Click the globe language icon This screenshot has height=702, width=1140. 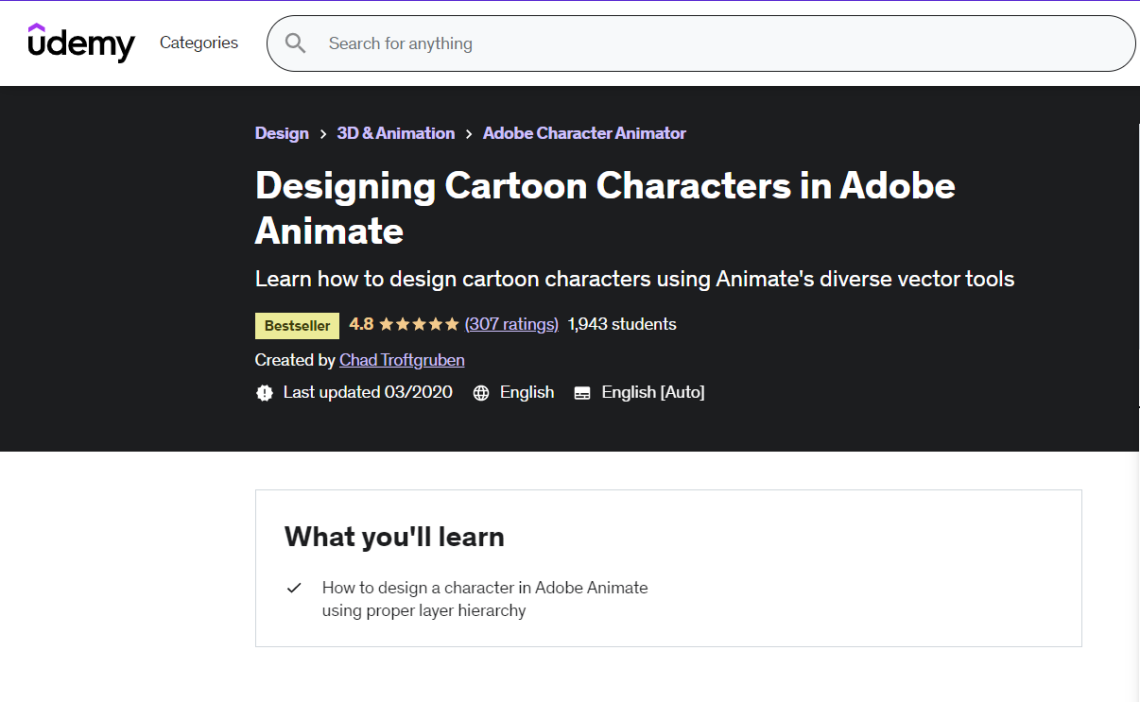[x=481, y=392]
